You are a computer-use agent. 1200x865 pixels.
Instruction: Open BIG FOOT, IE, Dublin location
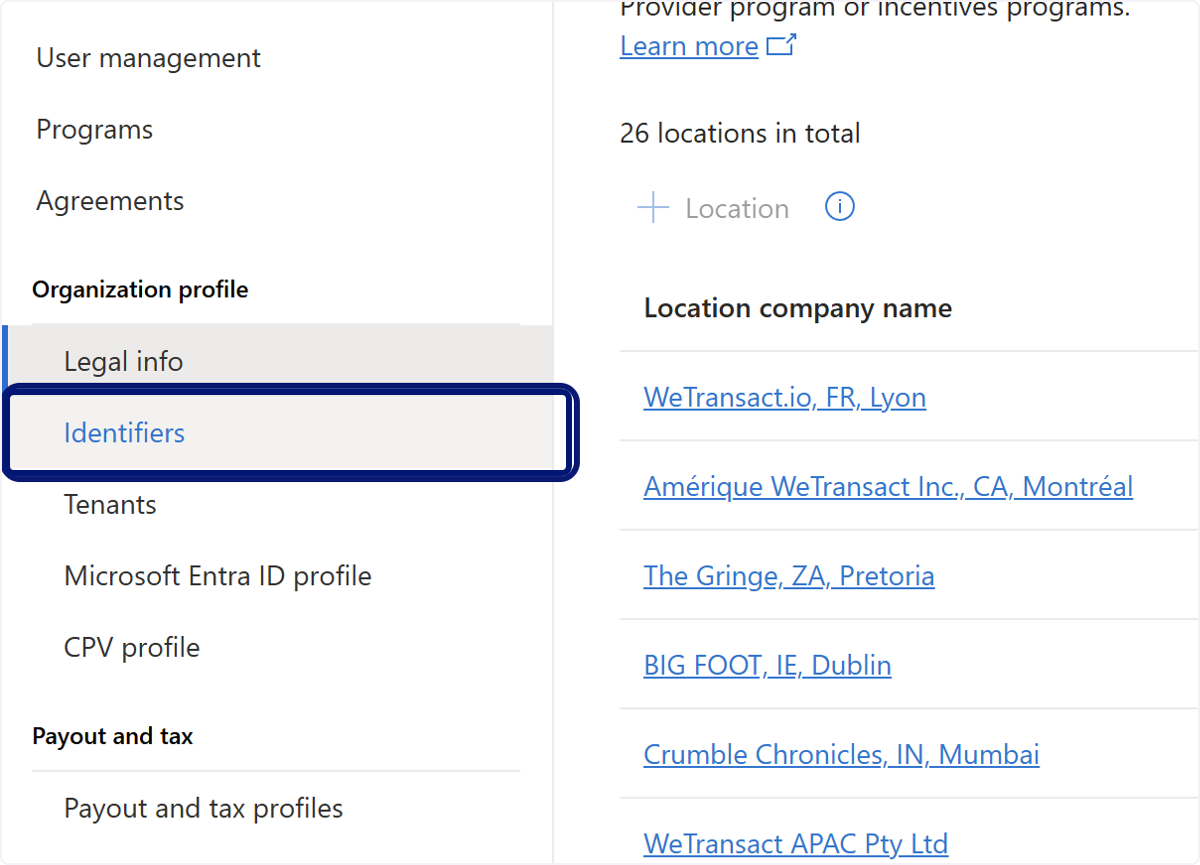767,665
